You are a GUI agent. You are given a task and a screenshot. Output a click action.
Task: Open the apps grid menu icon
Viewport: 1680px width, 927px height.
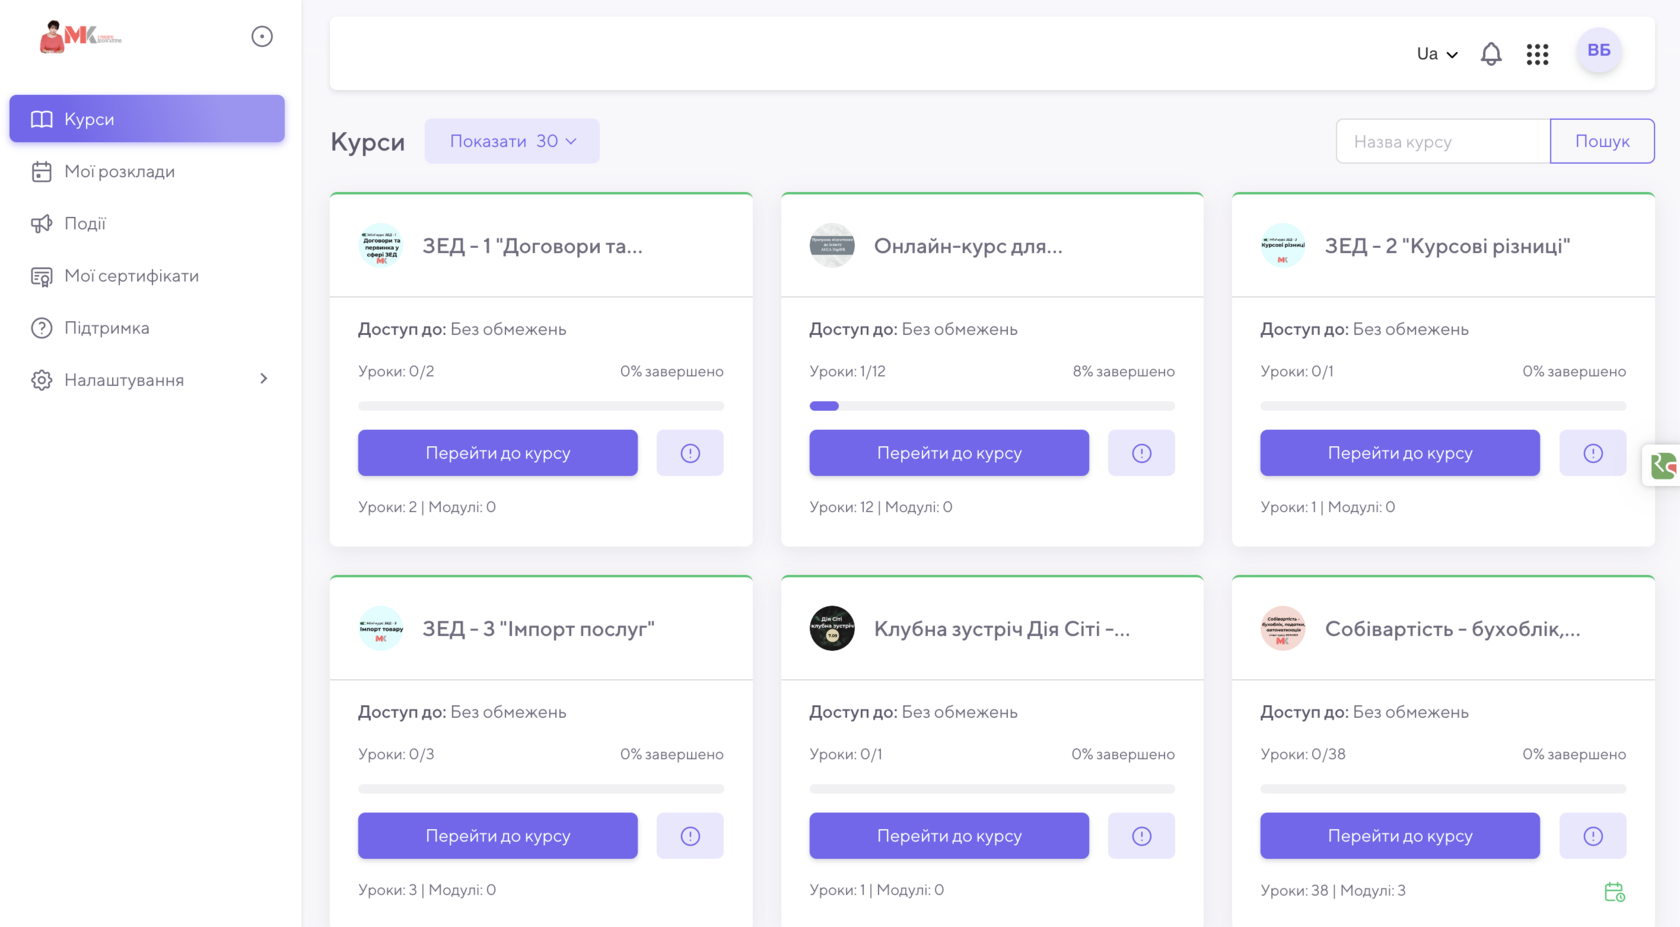pos(1537,54)
